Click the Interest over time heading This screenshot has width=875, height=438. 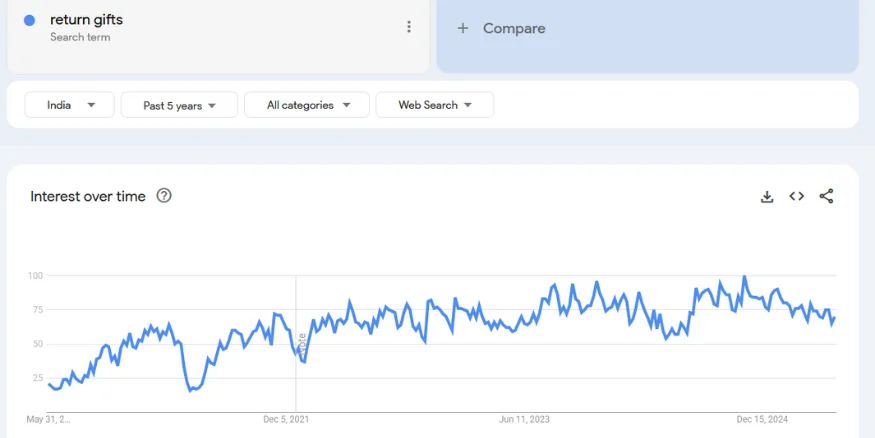pos(88,196)
